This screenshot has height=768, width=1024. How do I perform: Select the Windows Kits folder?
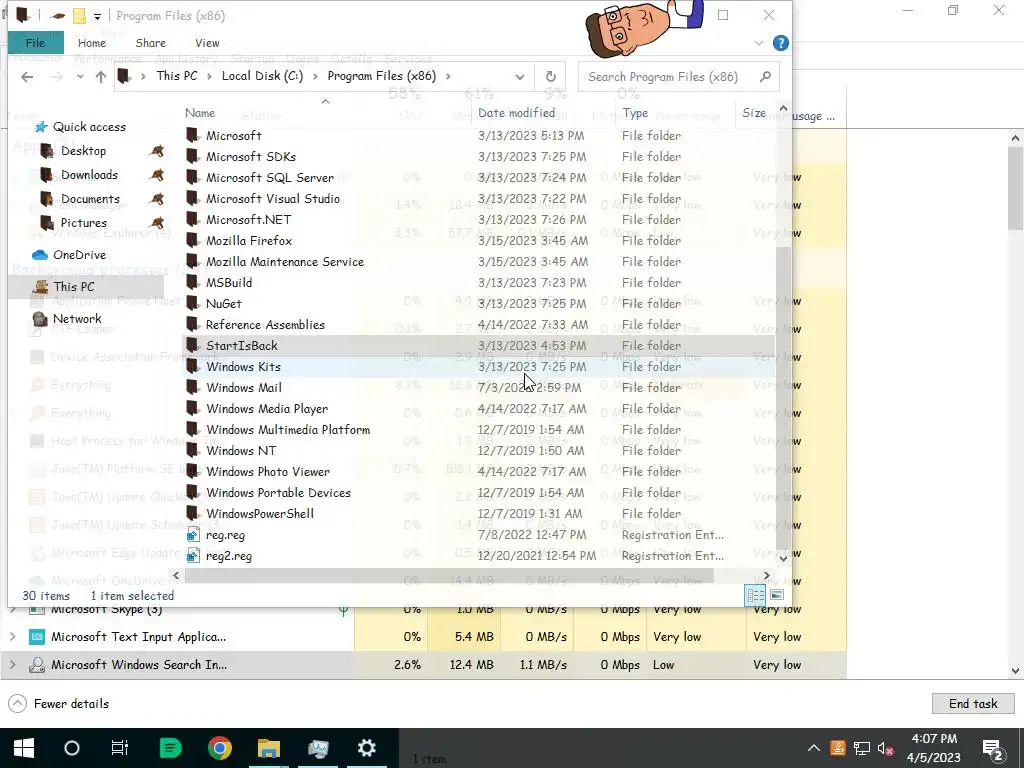(x=243, y=366)
